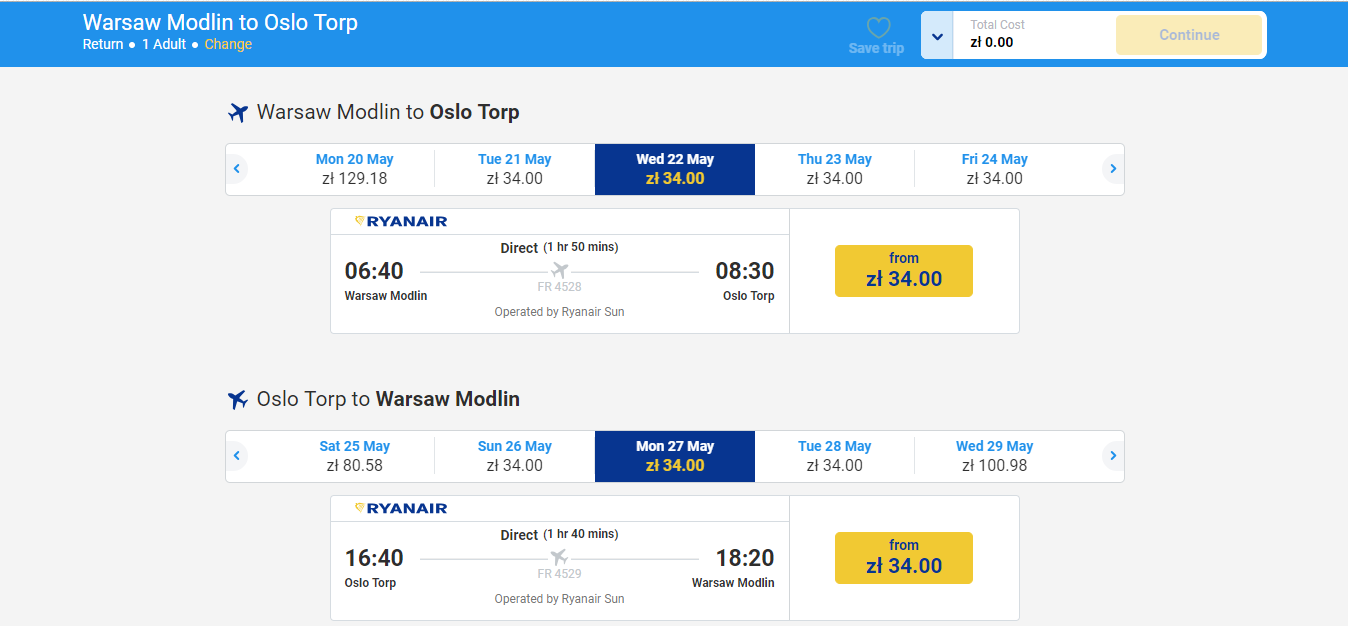Screen dimensions: 1348x626
Task: Click plane icon above FR 4528
Action: 559,271
